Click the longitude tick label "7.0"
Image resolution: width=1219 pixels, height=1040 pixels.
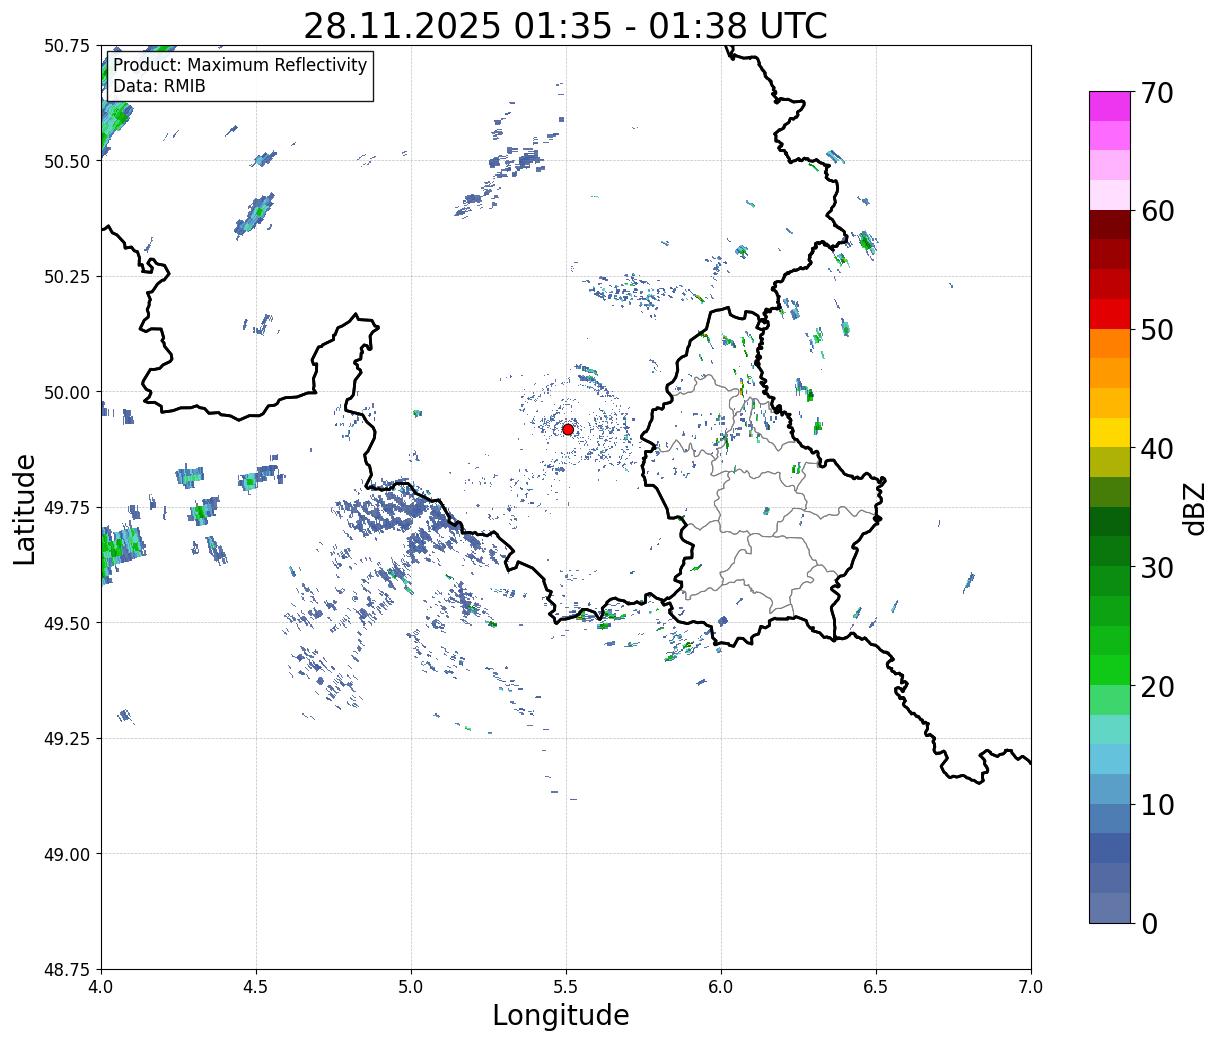click(x=1031, y=986)
